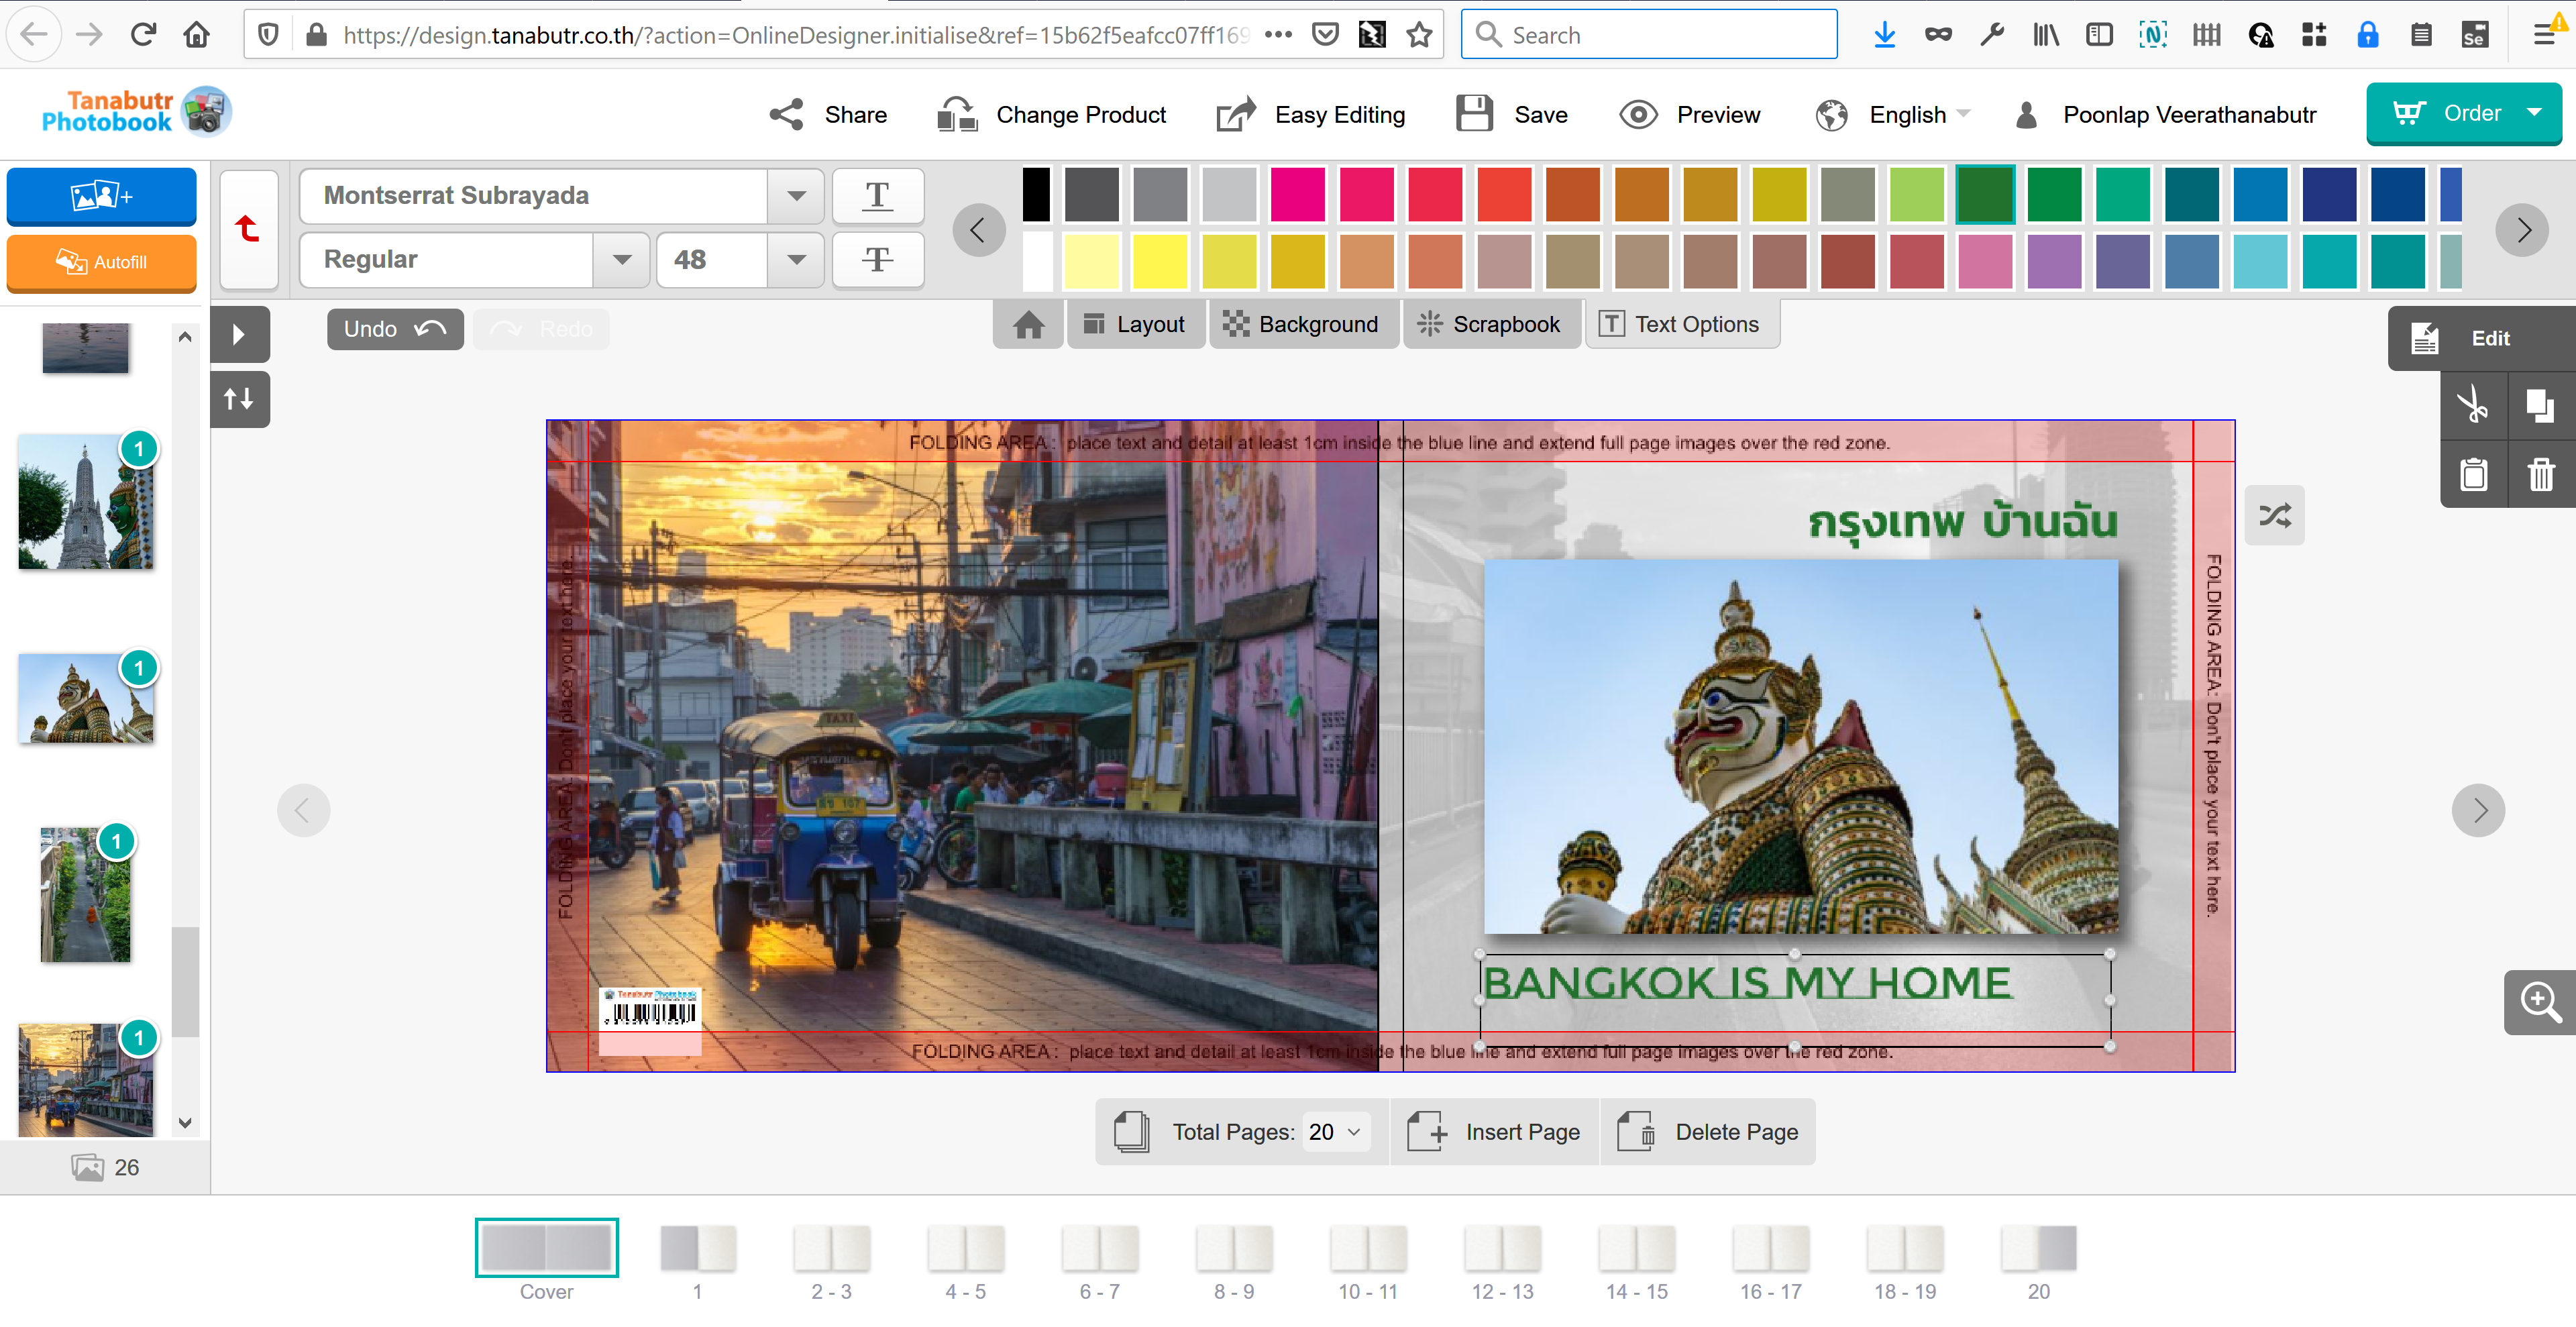Image resolution: width=2576 pixels, height=1327 pixels.
Task: Click the sort up-down arrows icon
Action: coord(239,399)
